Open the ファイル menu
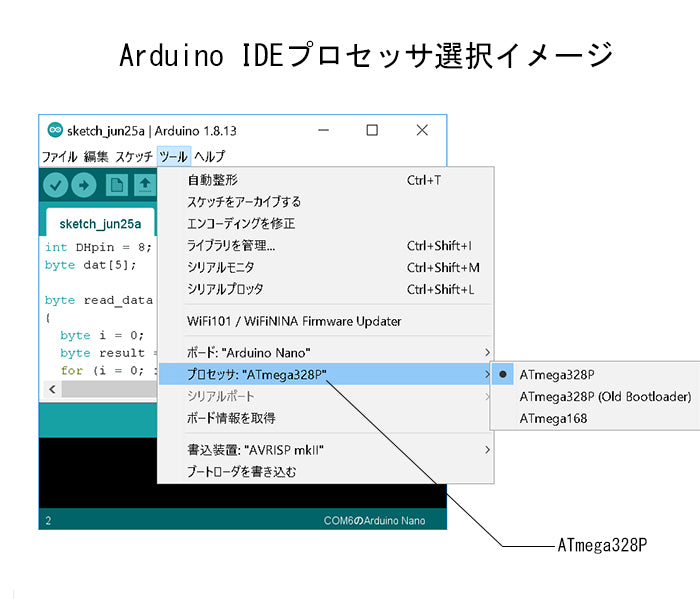Viewport: 700px width, 599px height. 59,156
